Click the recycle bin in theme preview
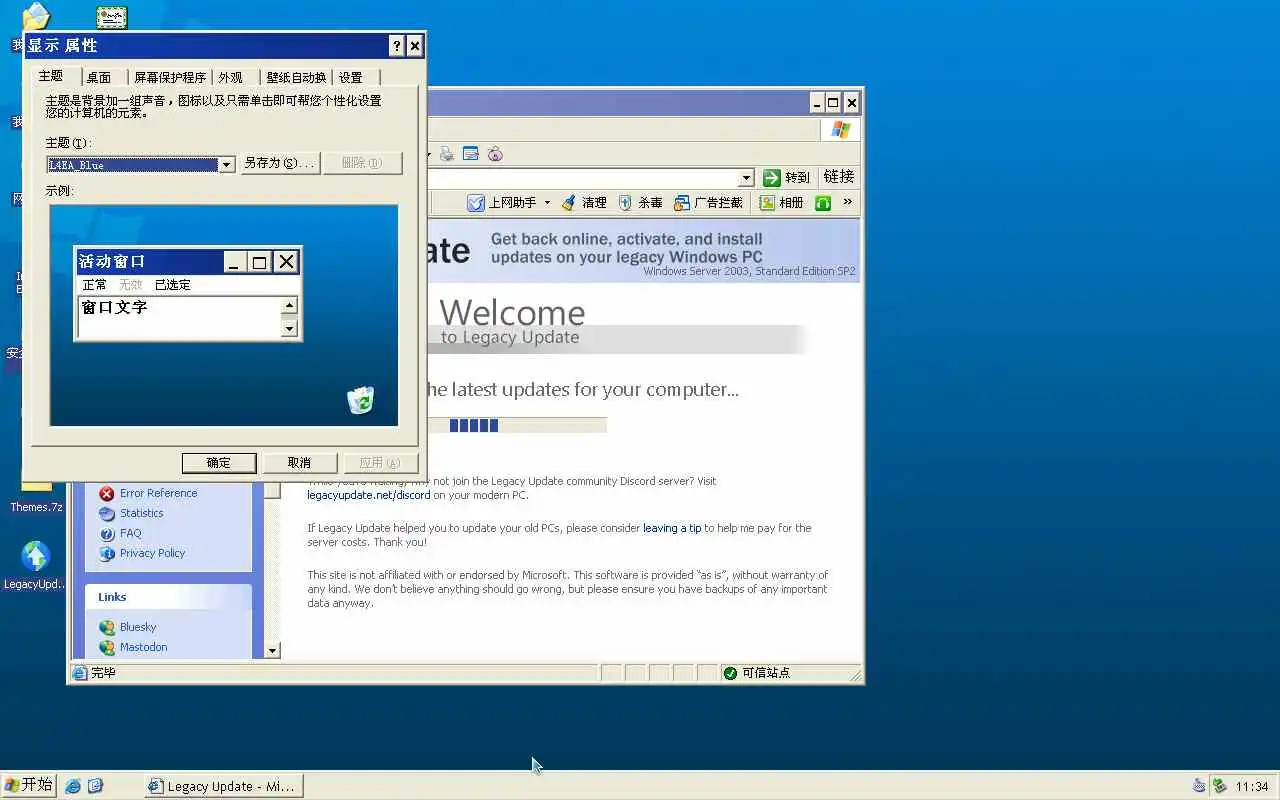 click(360, 400)
